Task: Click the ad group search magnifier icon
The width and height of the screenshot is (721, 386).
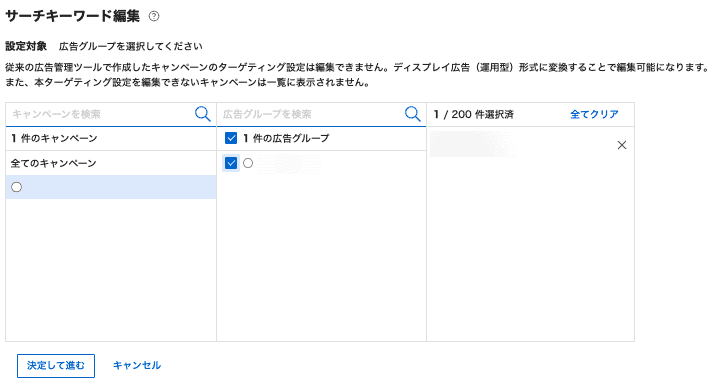Action: point(412,114)
